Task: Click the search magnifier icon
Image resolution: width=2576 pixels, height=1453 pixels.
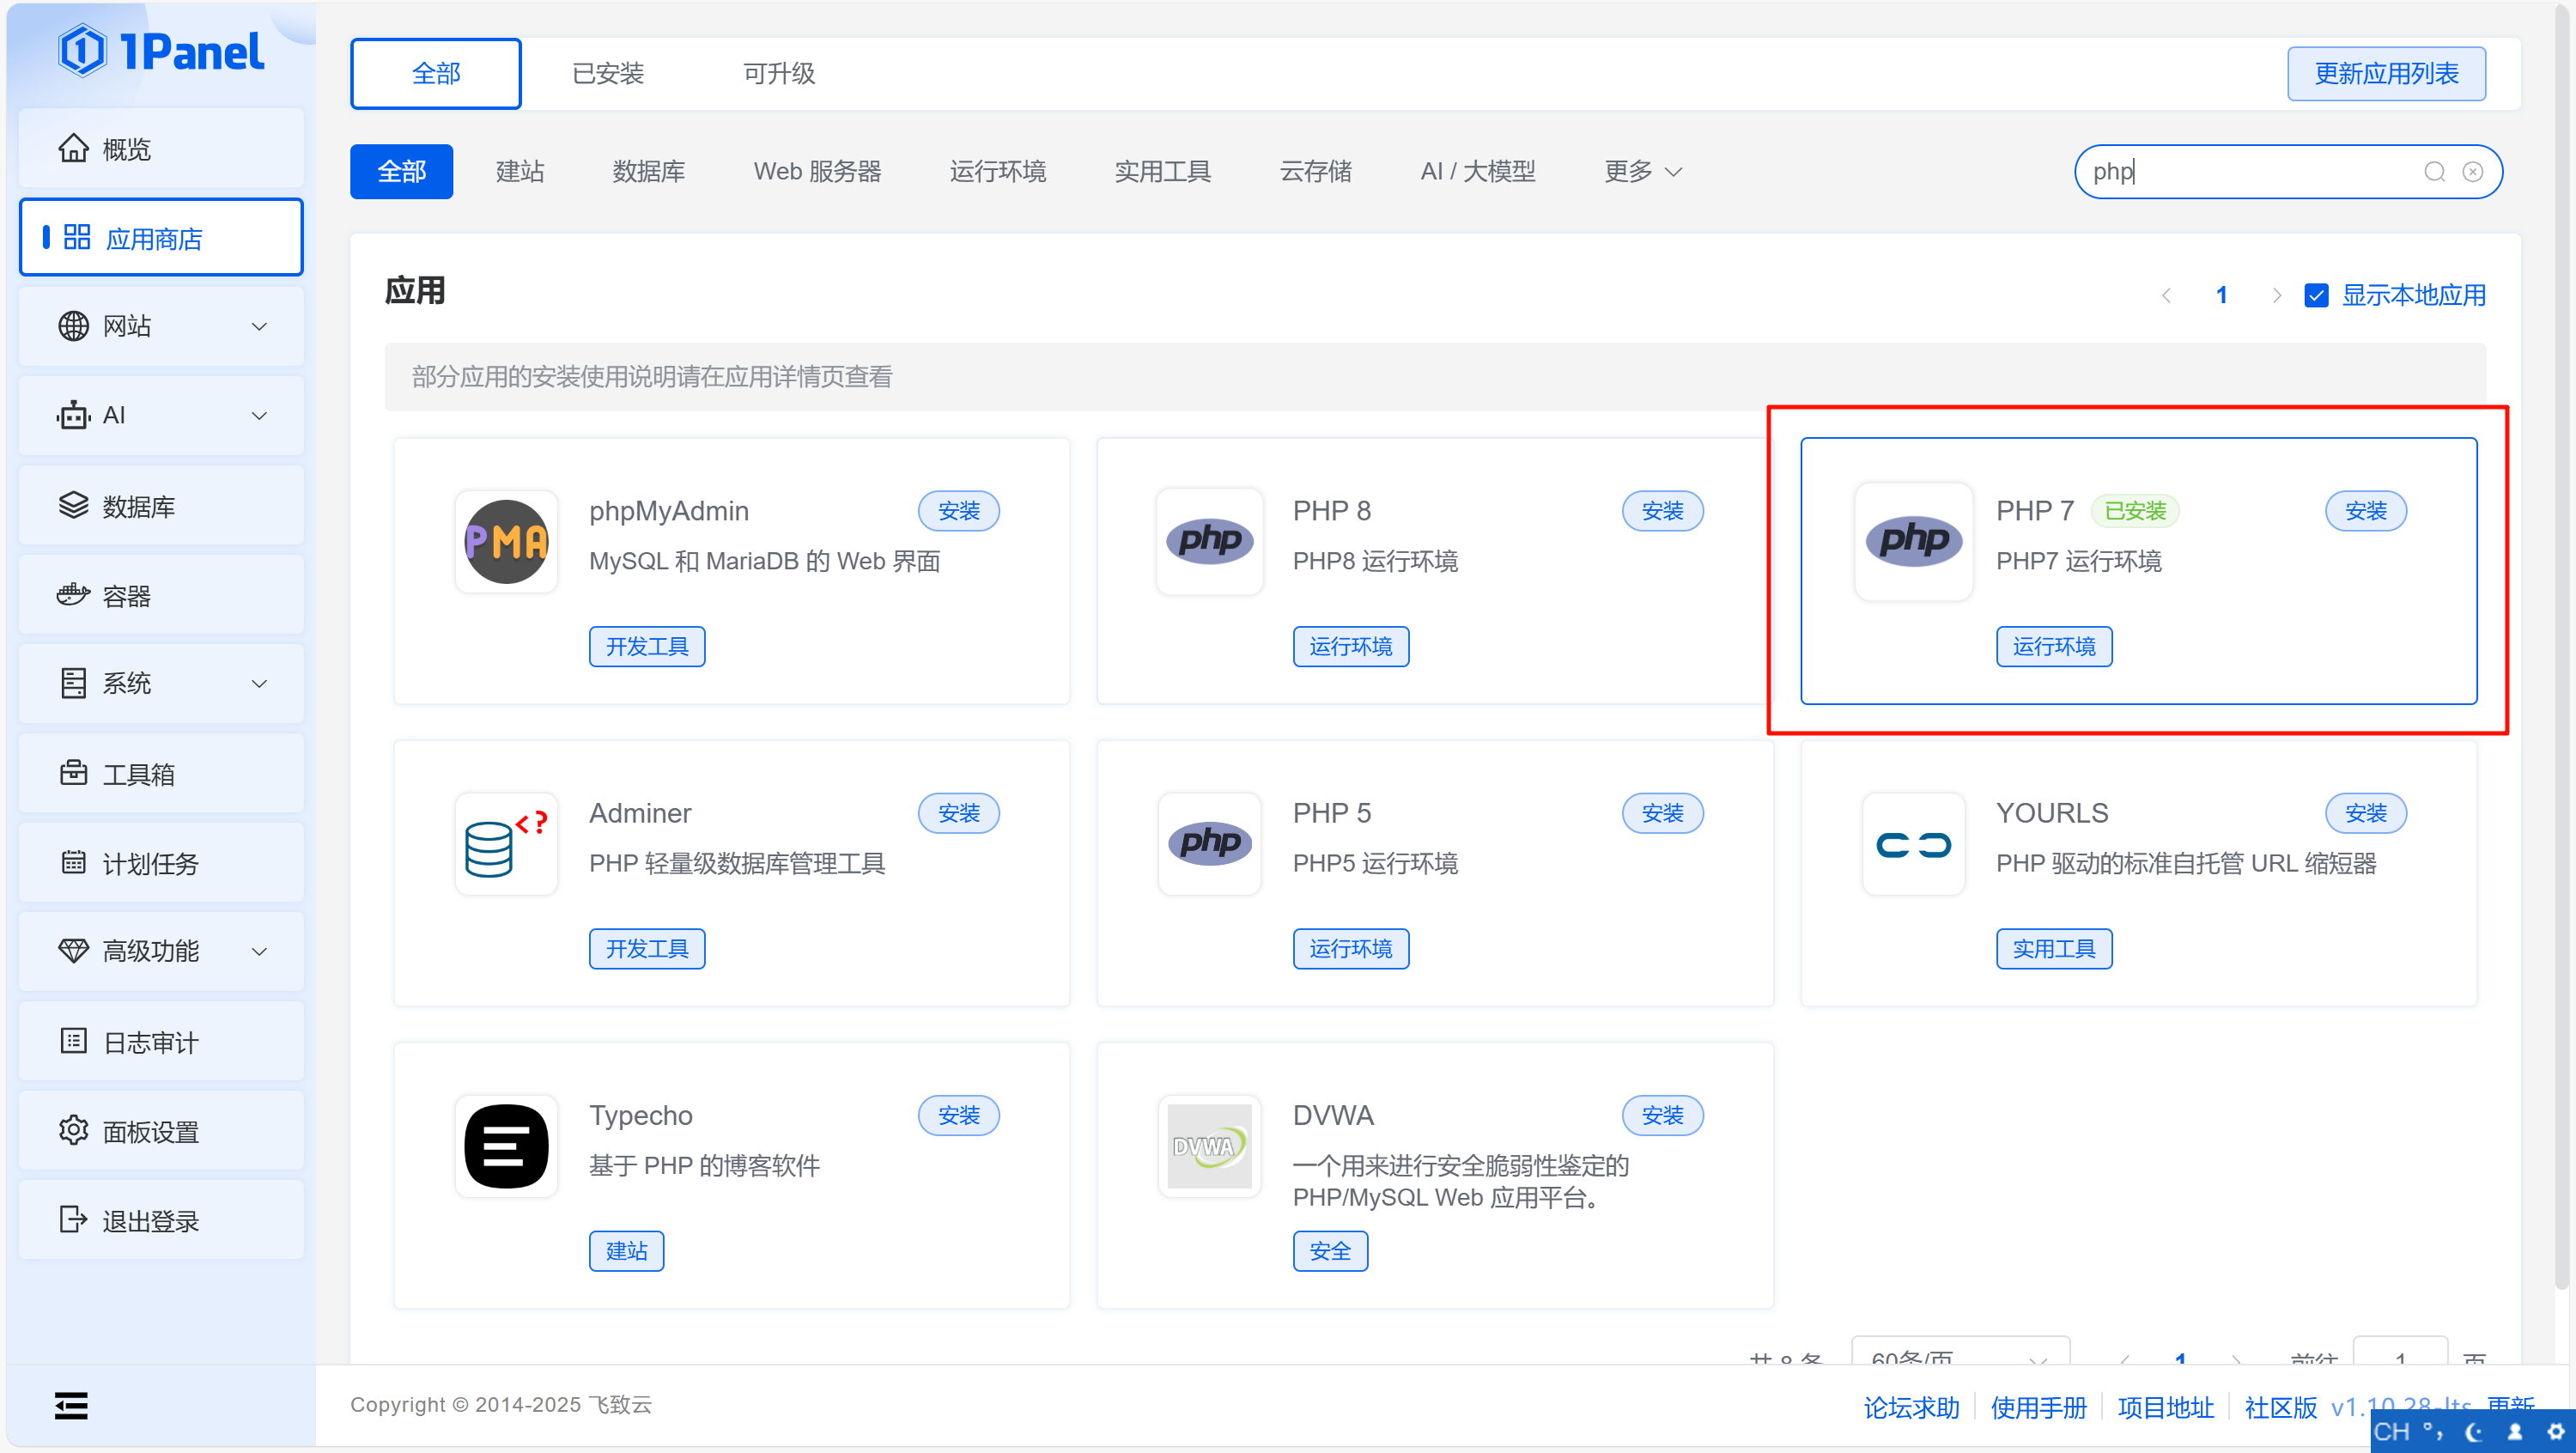Action: click(x=2434, y=172)
